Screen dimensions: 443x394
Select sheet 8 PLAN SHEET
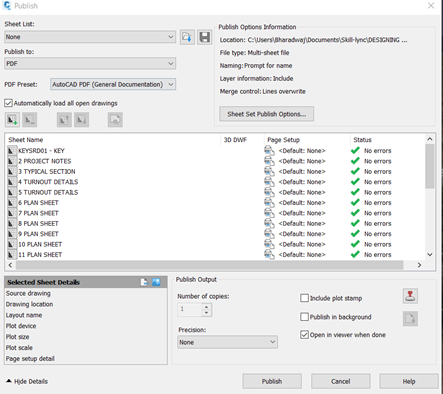click(38, 223)
